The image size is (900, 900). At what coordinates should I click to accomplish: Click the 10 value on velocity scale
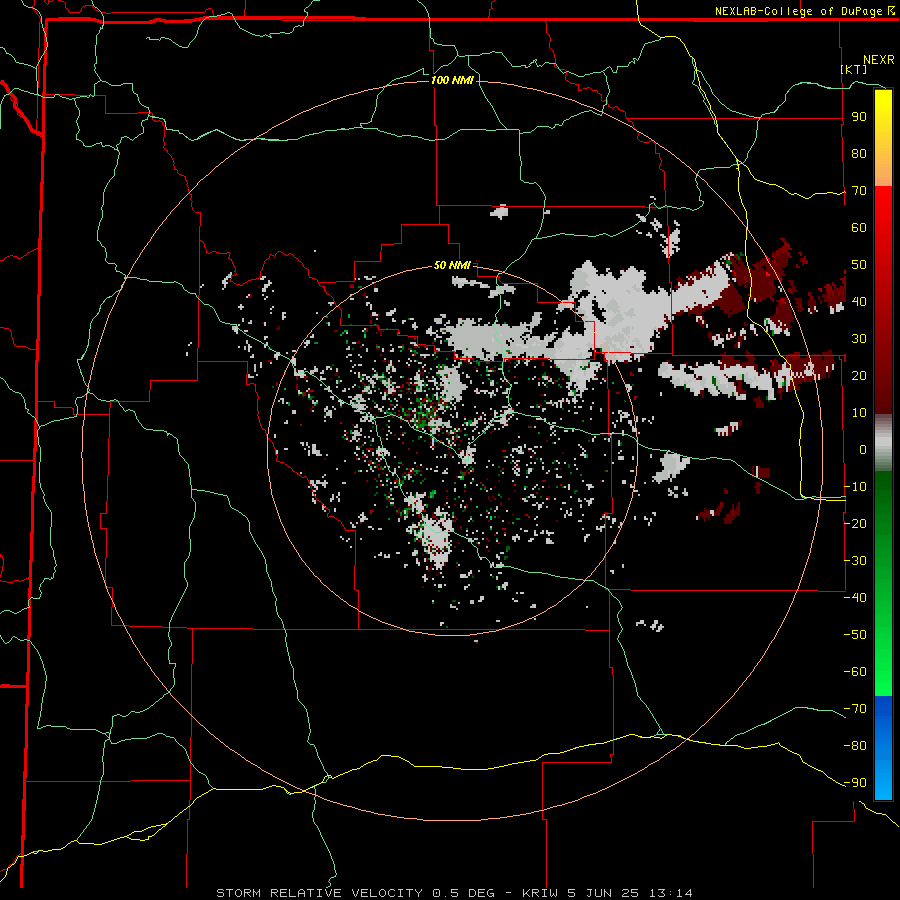click(859, 413)
